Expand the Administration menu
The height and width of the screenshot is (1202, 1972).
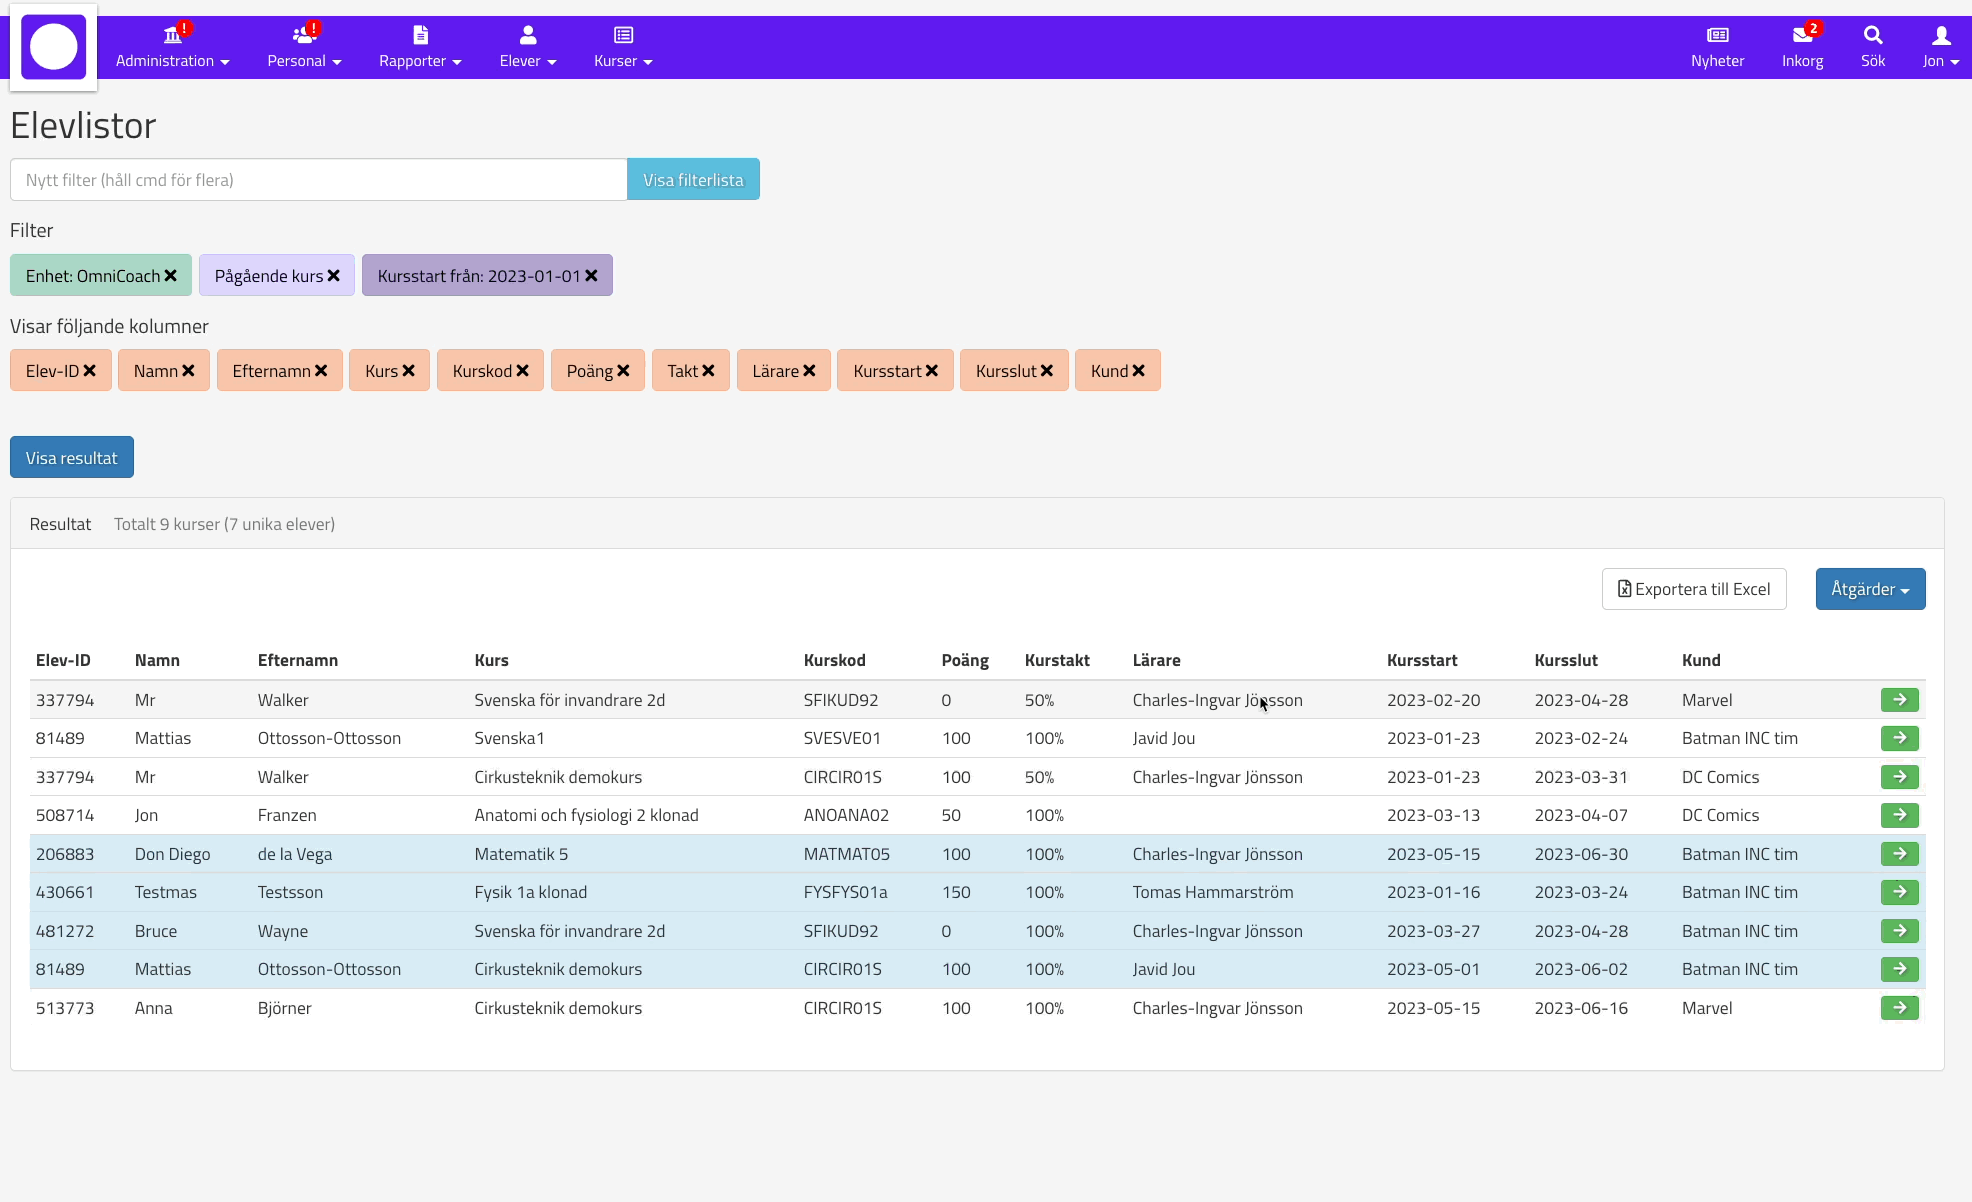click(172, 47)
